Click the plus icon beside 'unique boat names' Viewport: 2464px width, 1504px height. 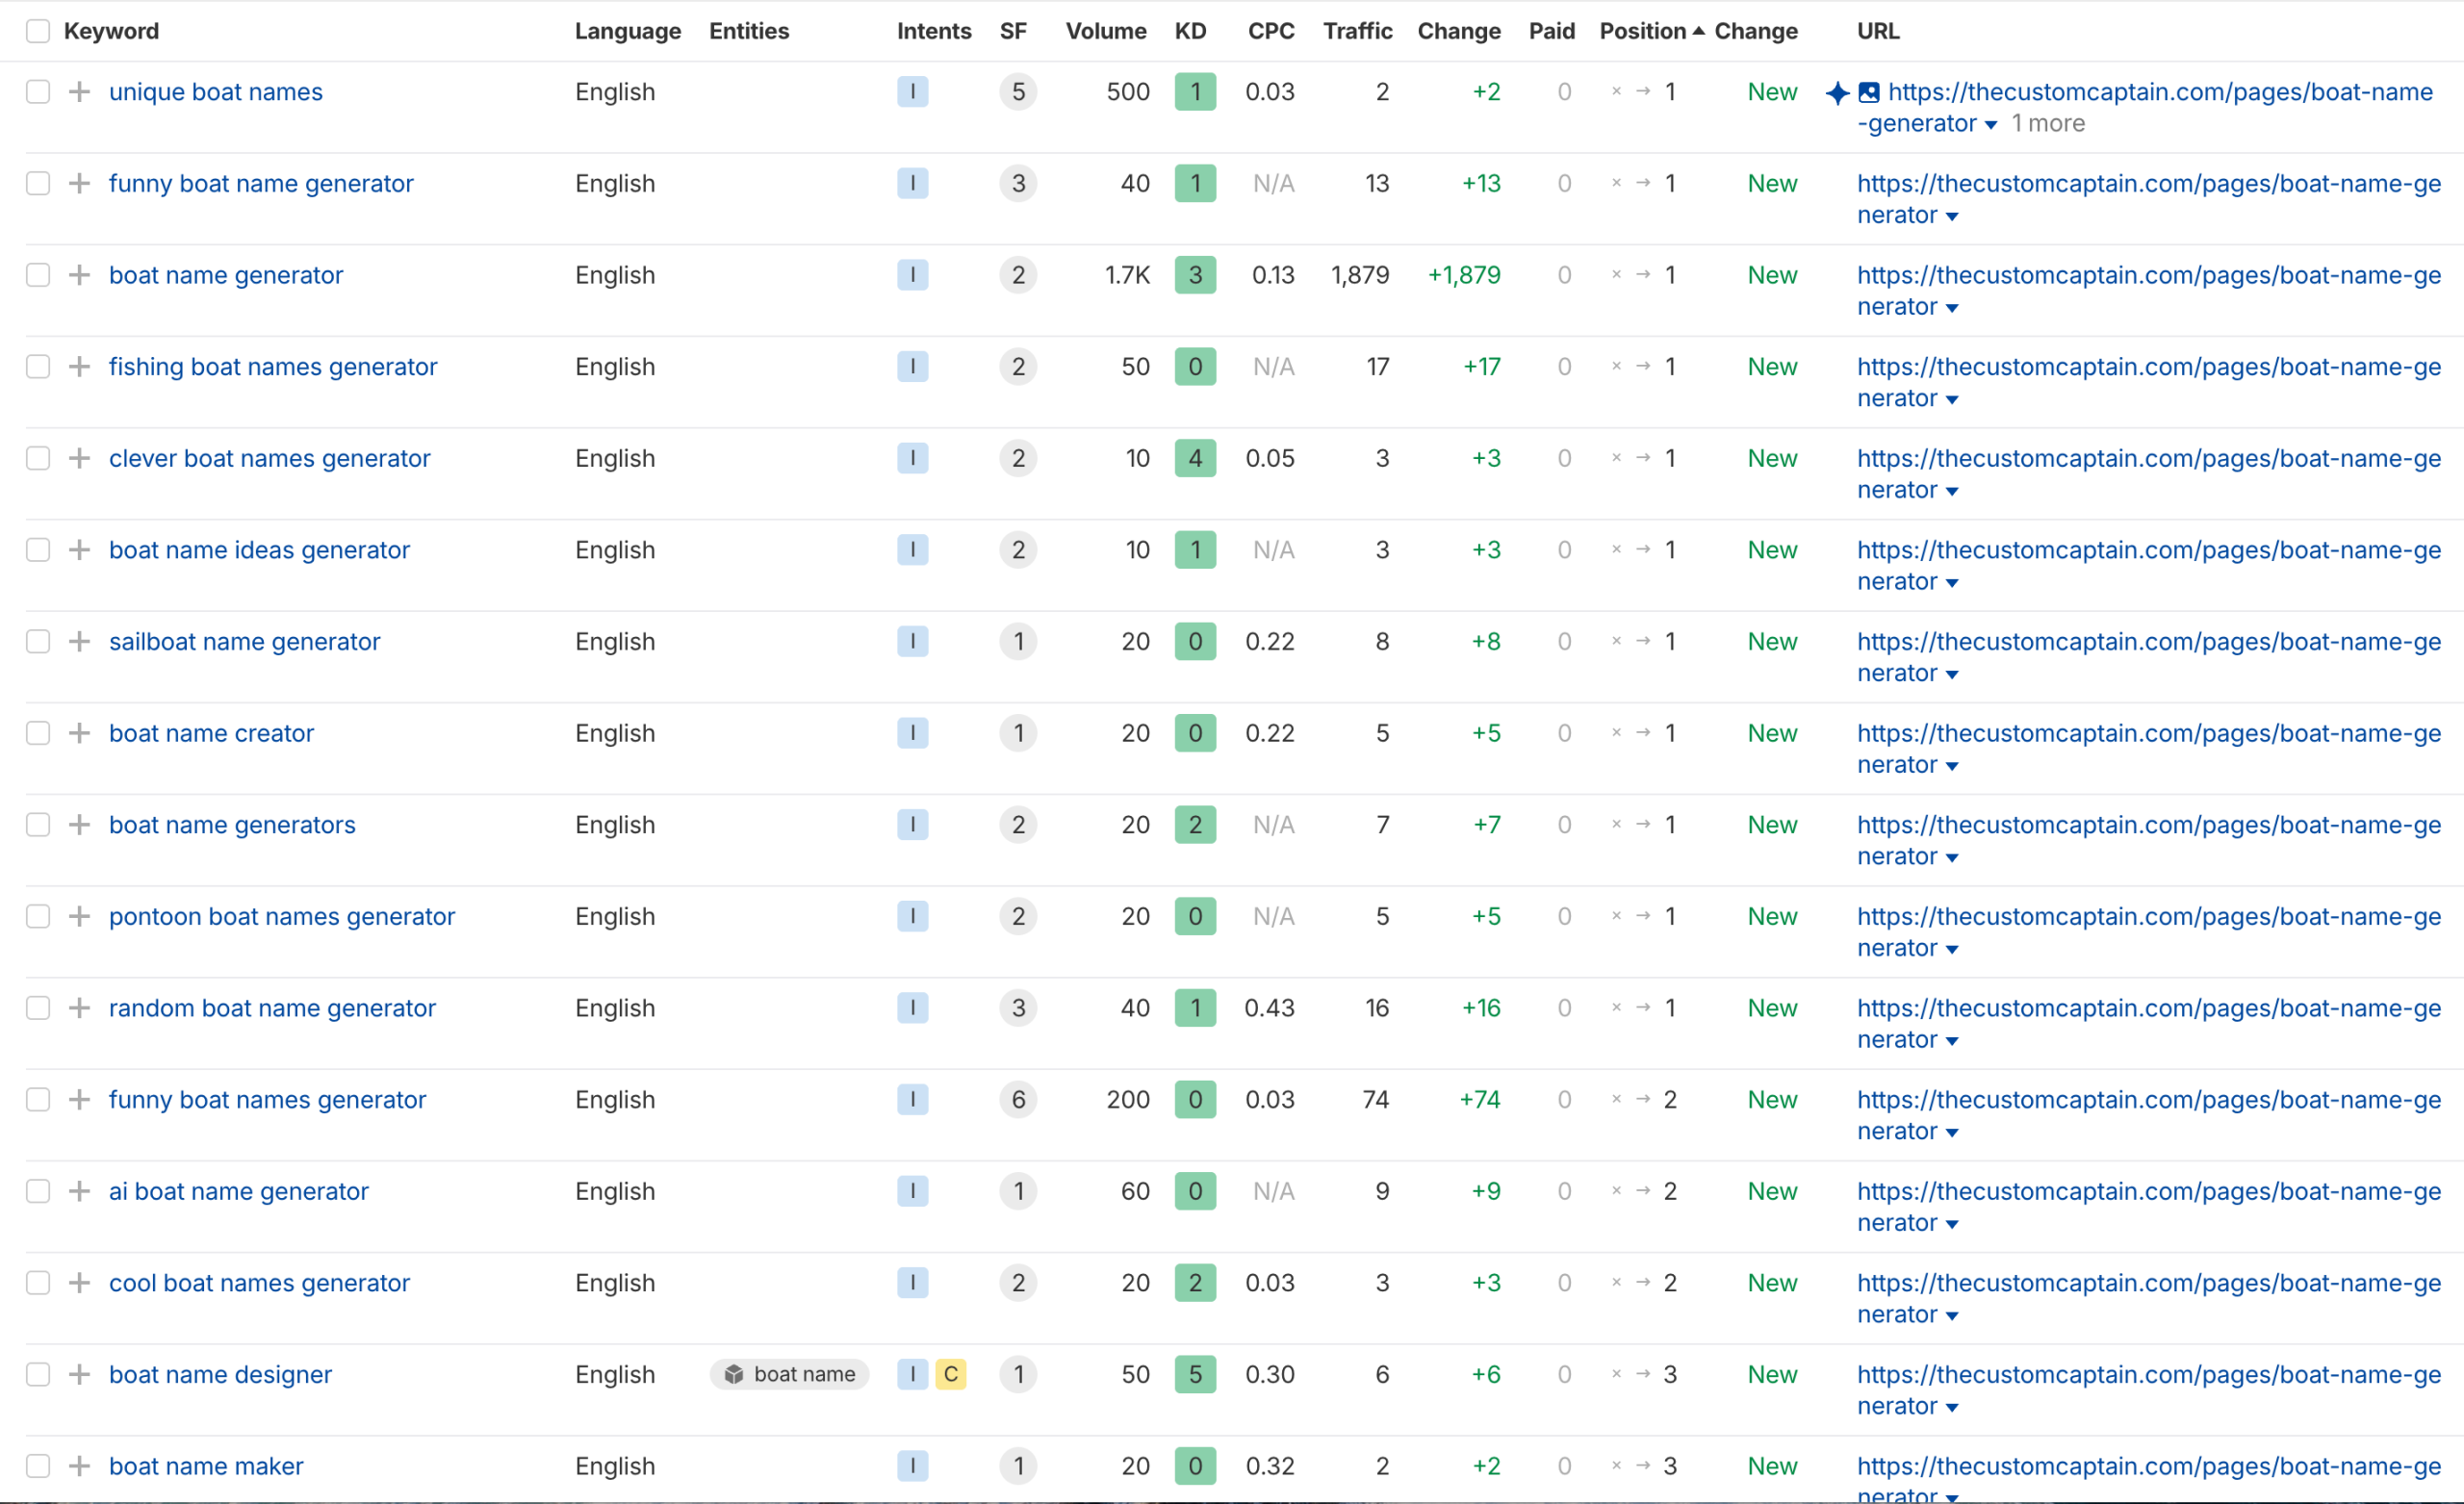tap(79, 92)
